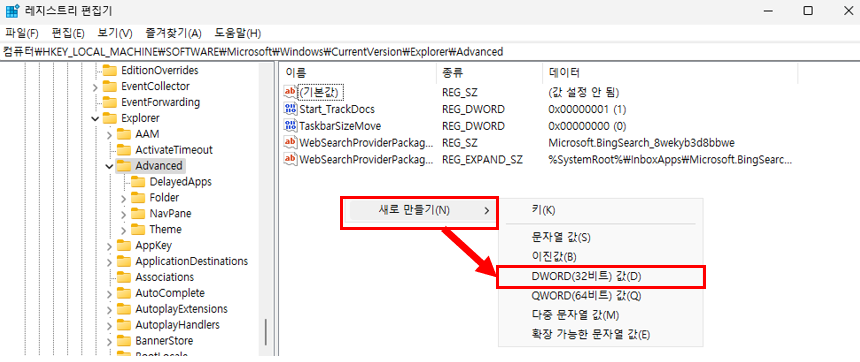Viewport: 860px width, 362px height.
Task: Expand the Theme tree node
Action: (123, 230)
